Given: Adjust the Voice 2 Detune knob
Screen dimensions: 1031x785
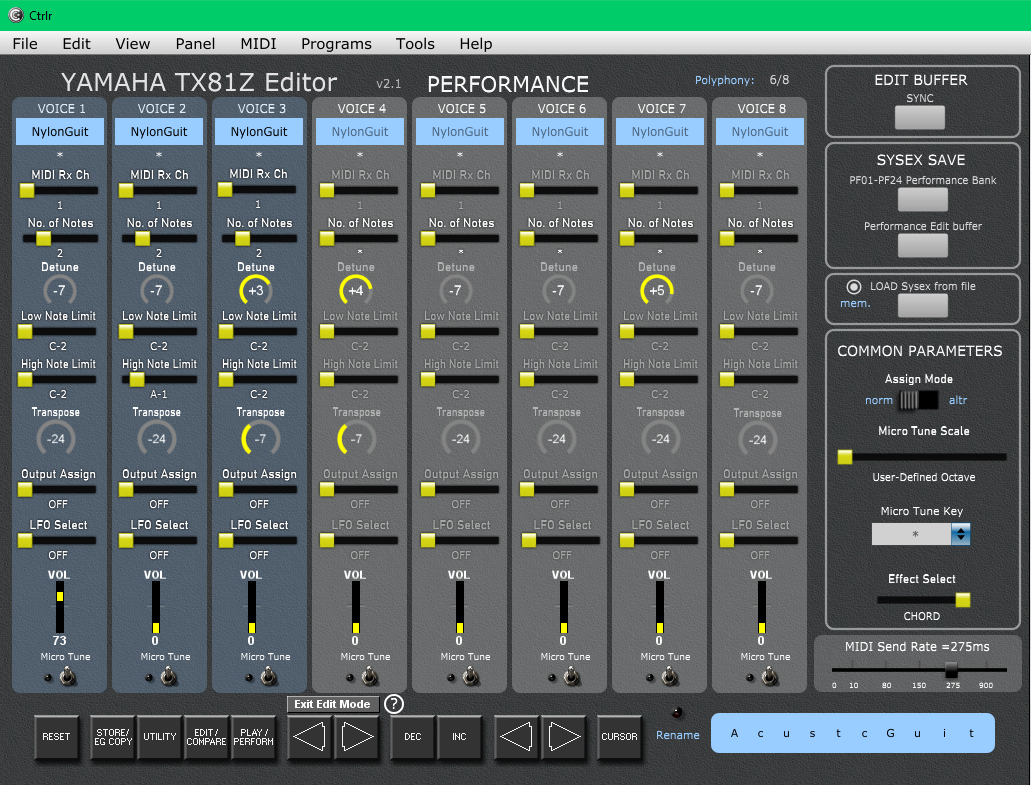Looking at the screenshot, I should (156, 290).
